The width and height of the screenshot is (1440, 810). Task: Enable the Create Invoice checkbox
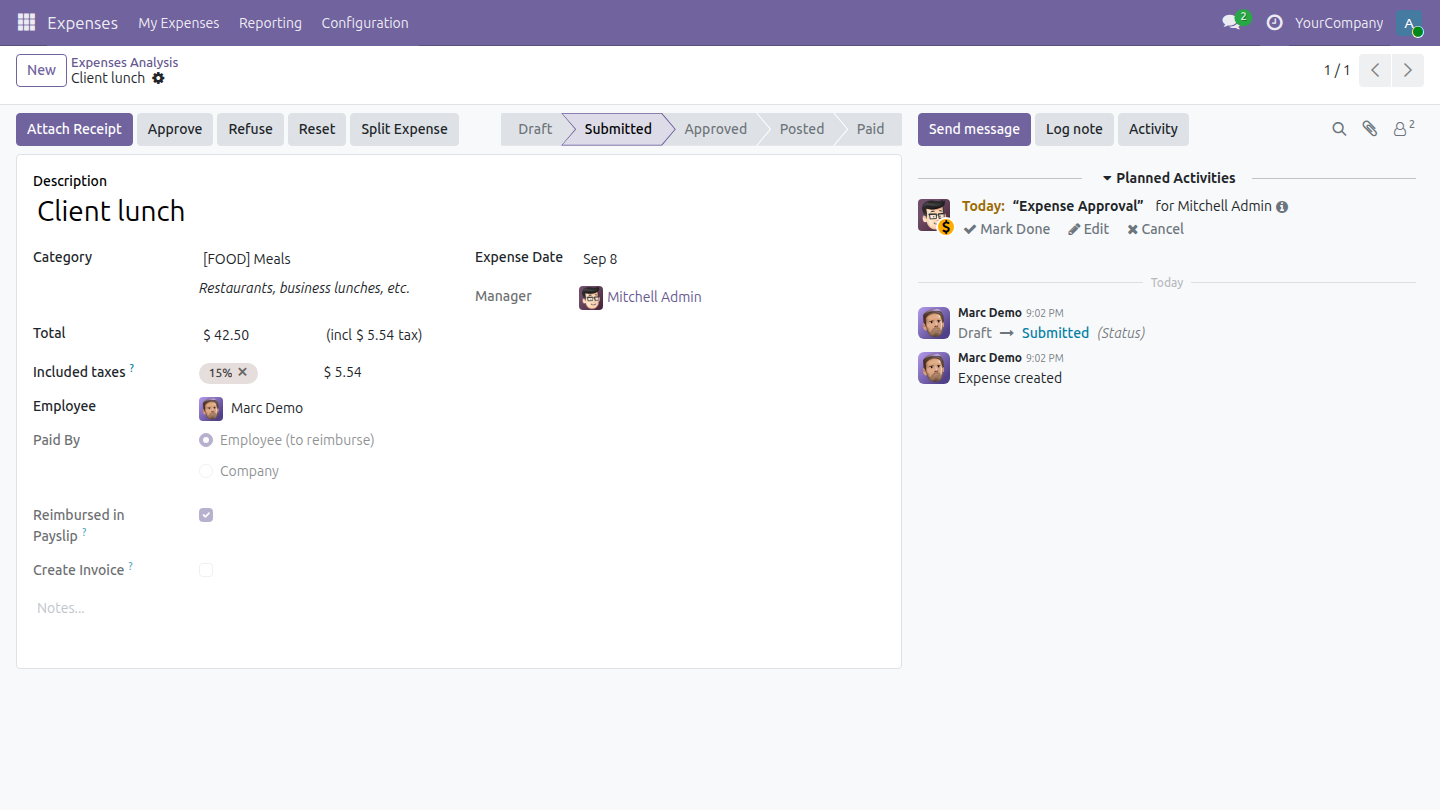coord(206,570)
